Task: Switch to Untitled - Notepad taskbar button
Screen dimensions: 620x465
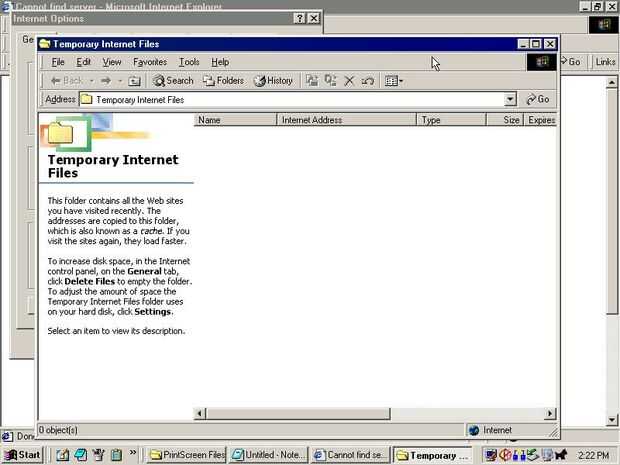Action: point(269,455)
